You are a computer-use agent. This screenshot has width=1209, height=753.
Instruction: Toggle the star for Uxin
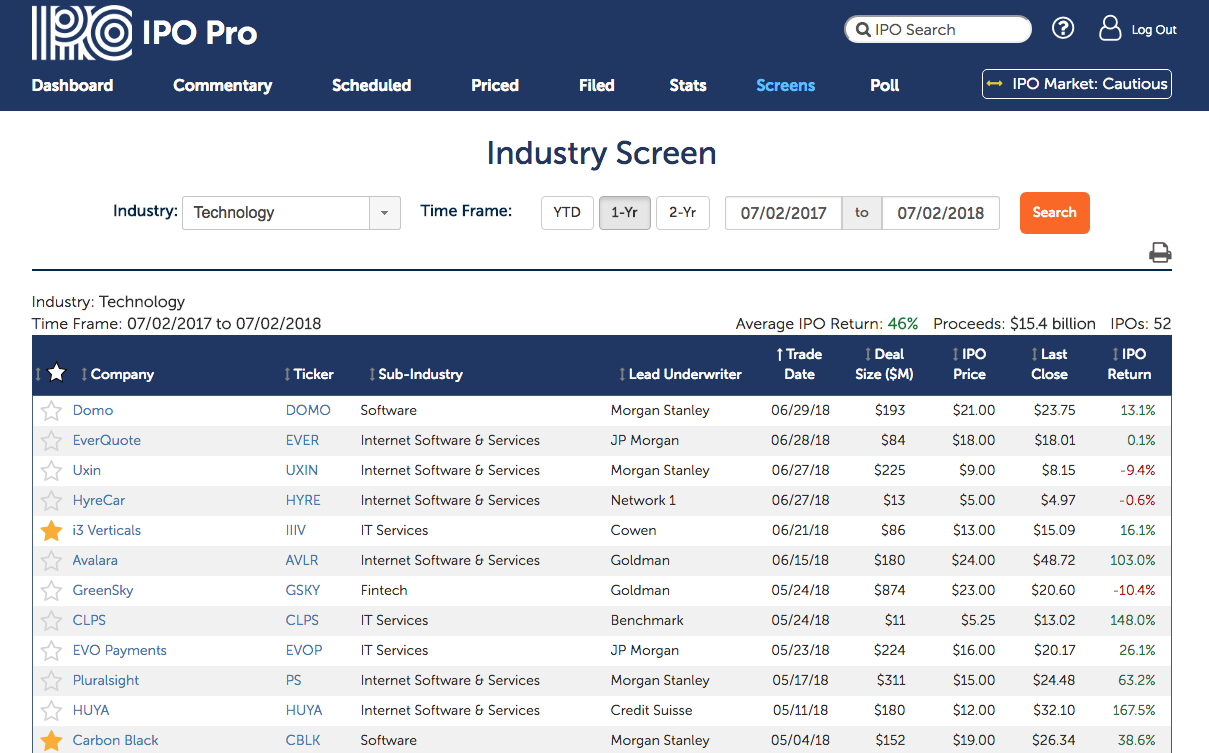[51, 470]
